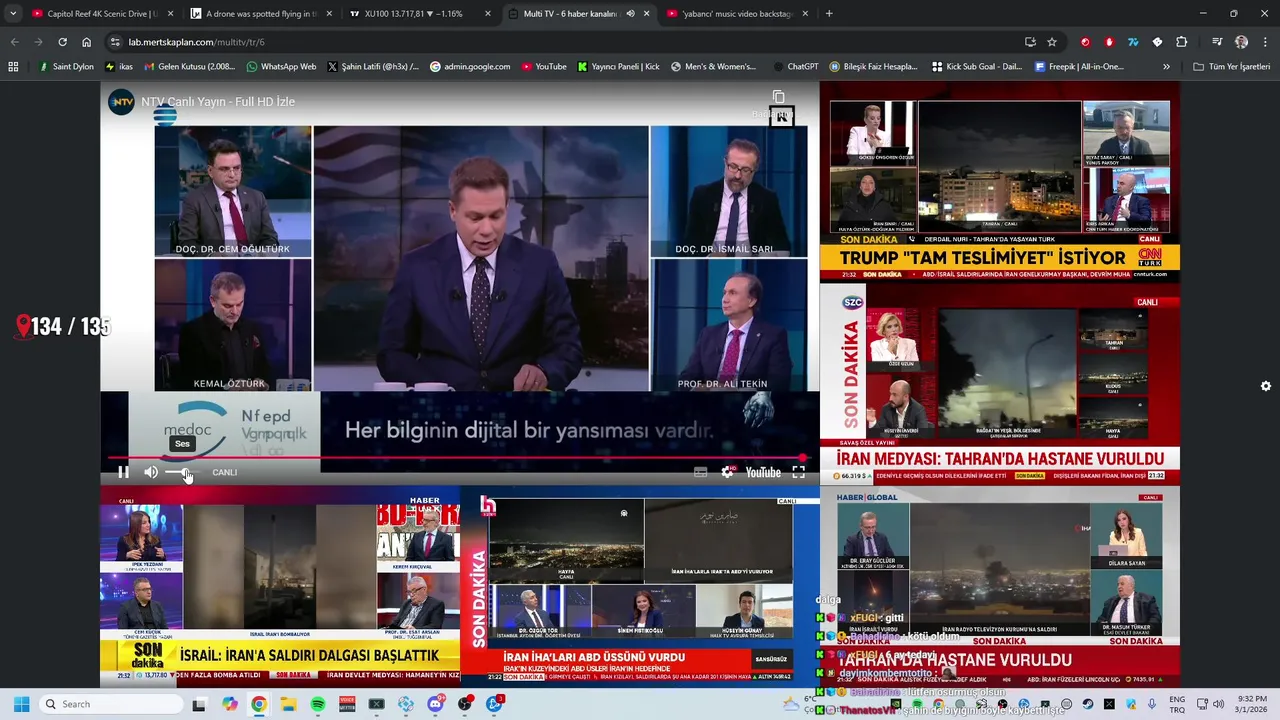Image resolution: width=1280 pixels, height=720 pixels.
Task: Open NTV player settings gear
Action: pos(727,472)
